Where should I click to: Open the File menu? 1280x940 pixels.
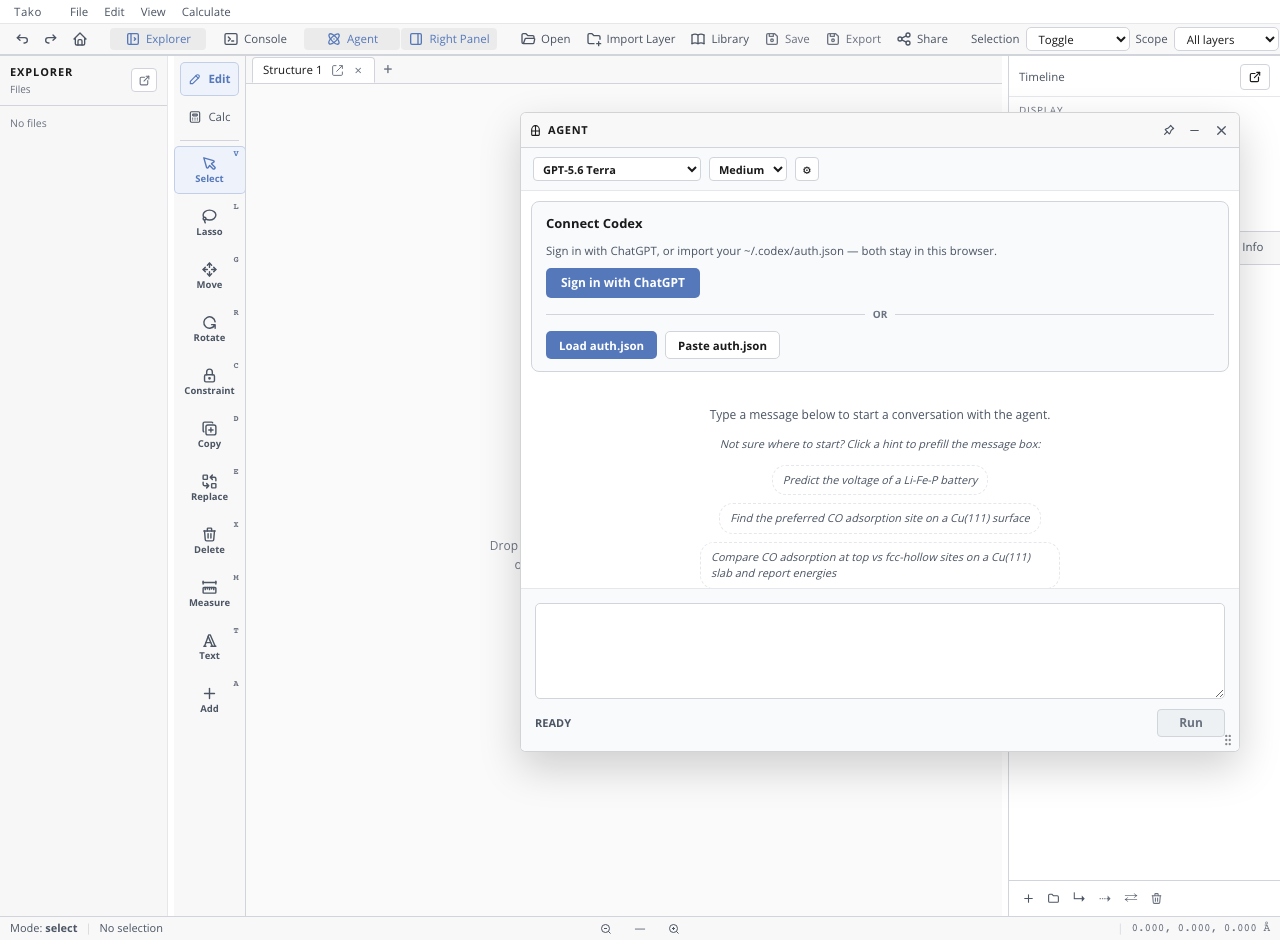(79, 12)
